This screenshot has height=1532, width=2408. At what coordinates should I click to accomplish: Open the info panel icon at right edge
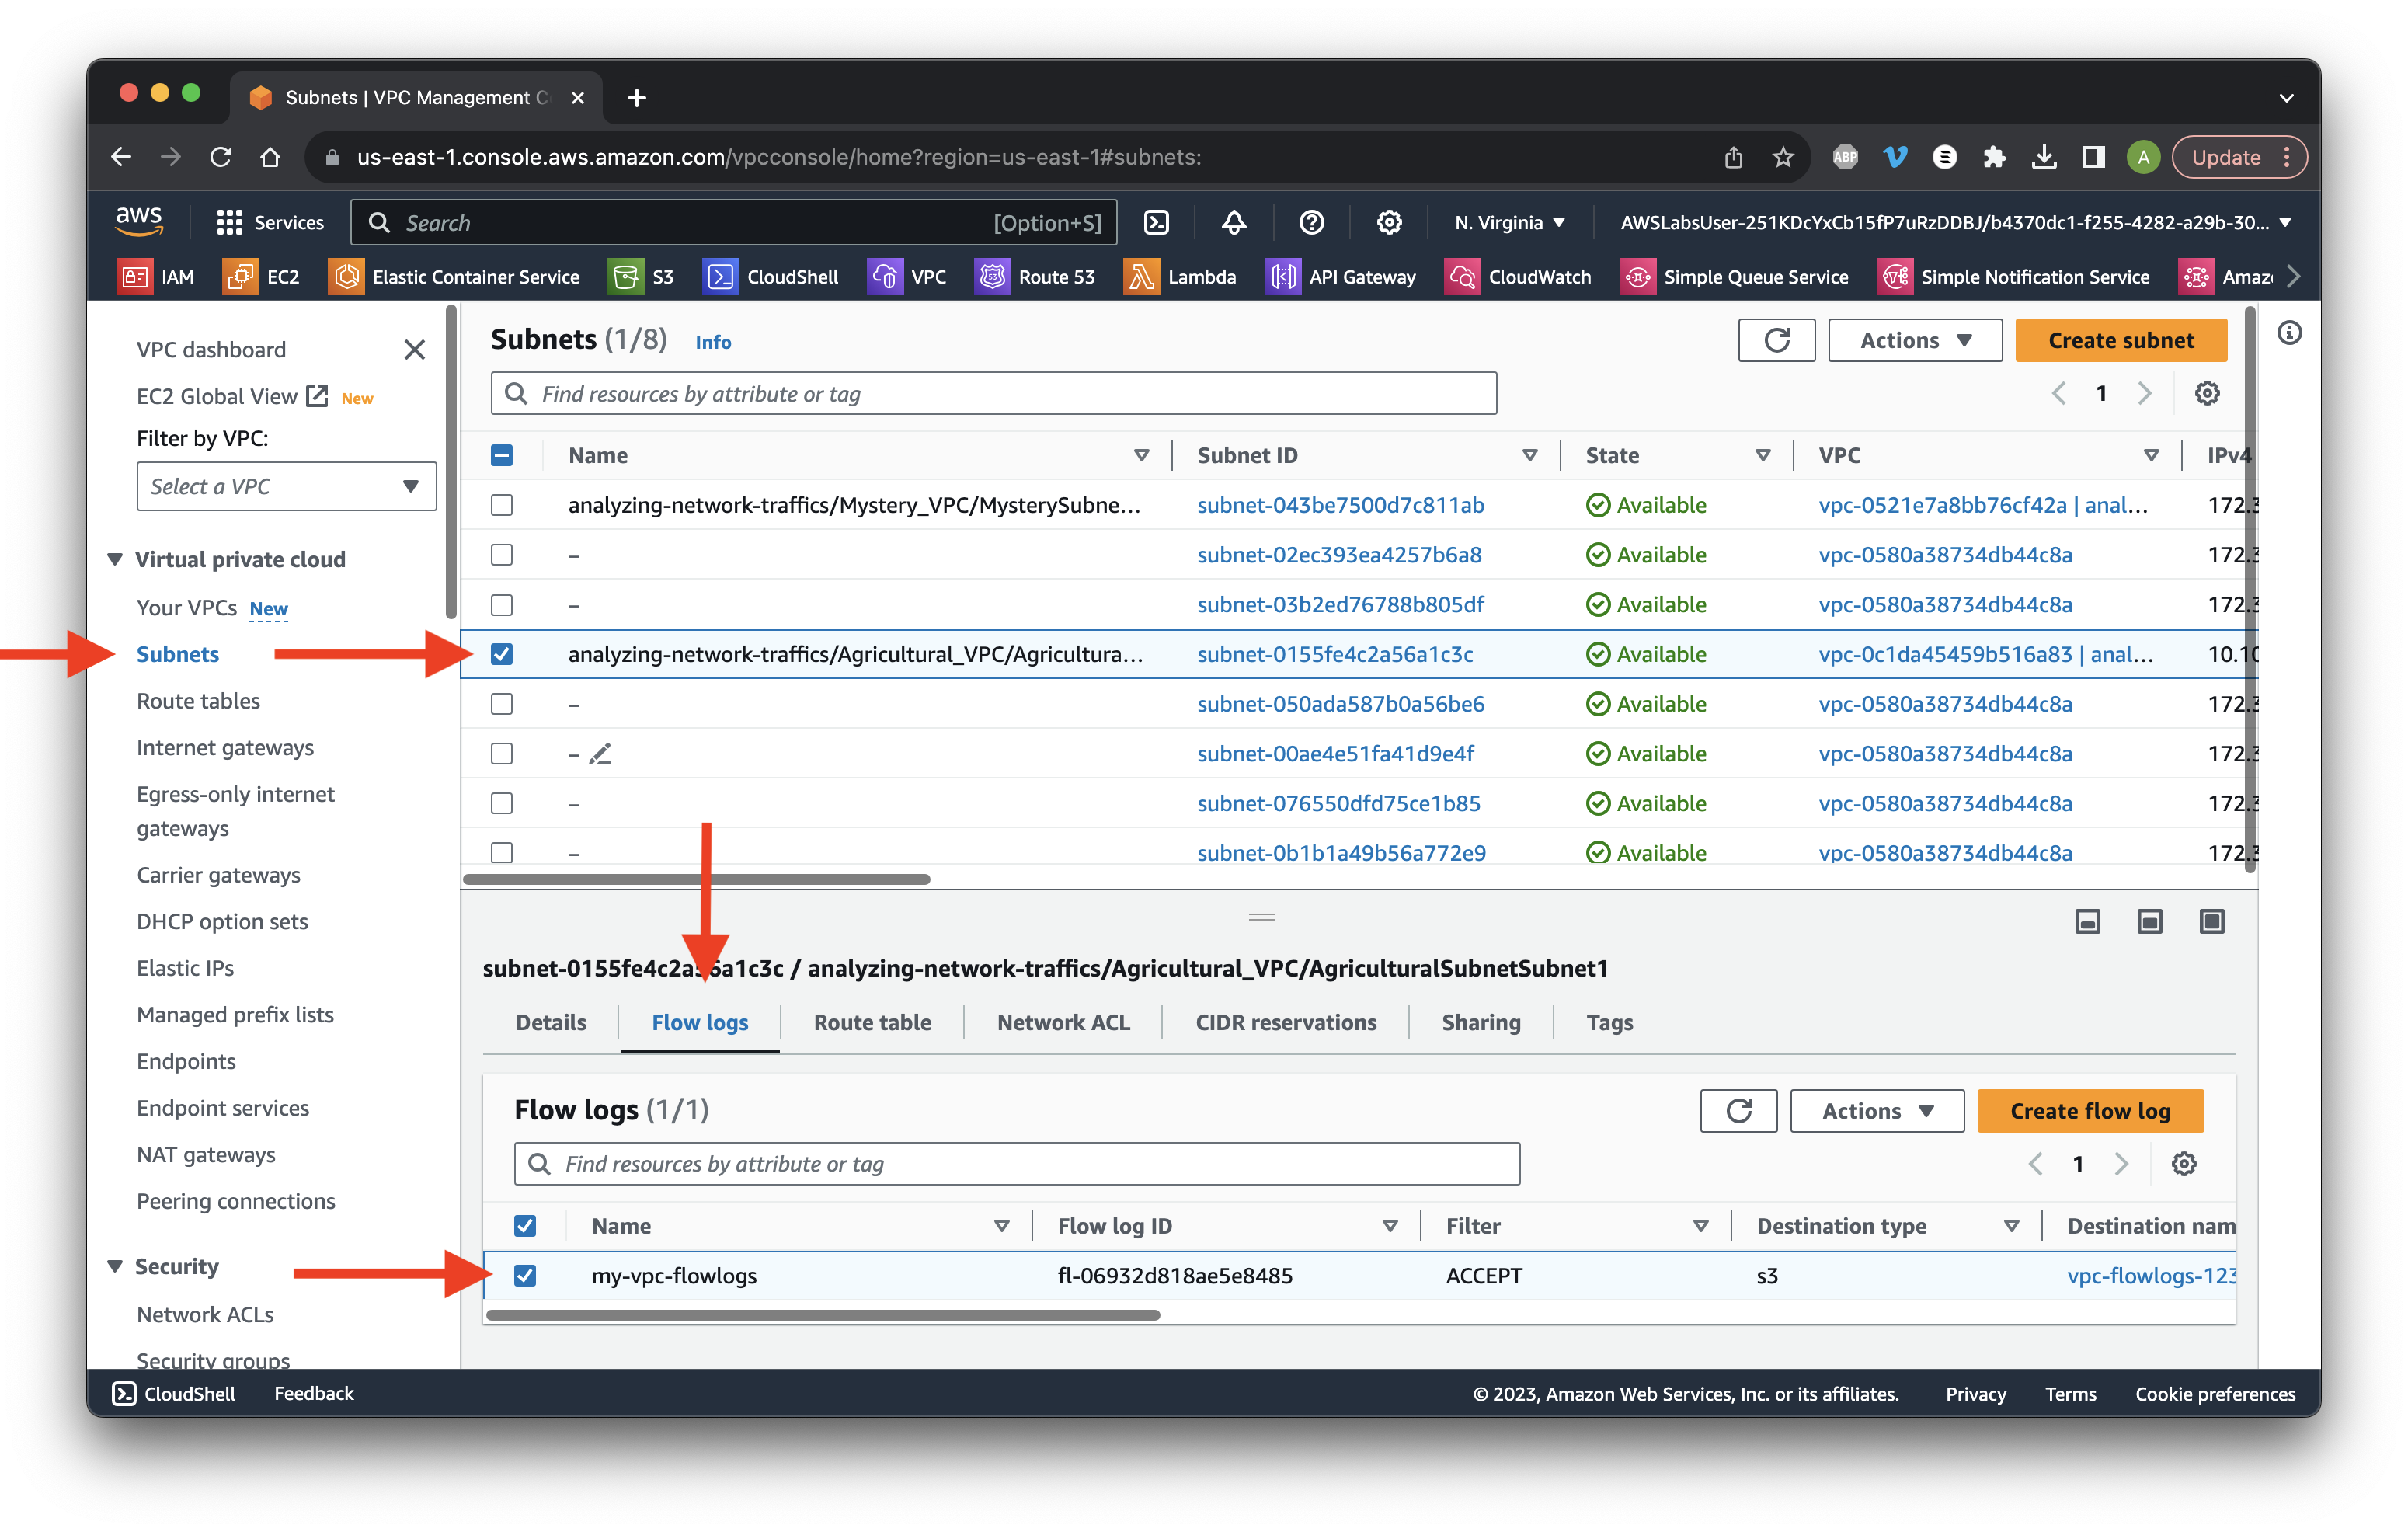(2289, 333)
